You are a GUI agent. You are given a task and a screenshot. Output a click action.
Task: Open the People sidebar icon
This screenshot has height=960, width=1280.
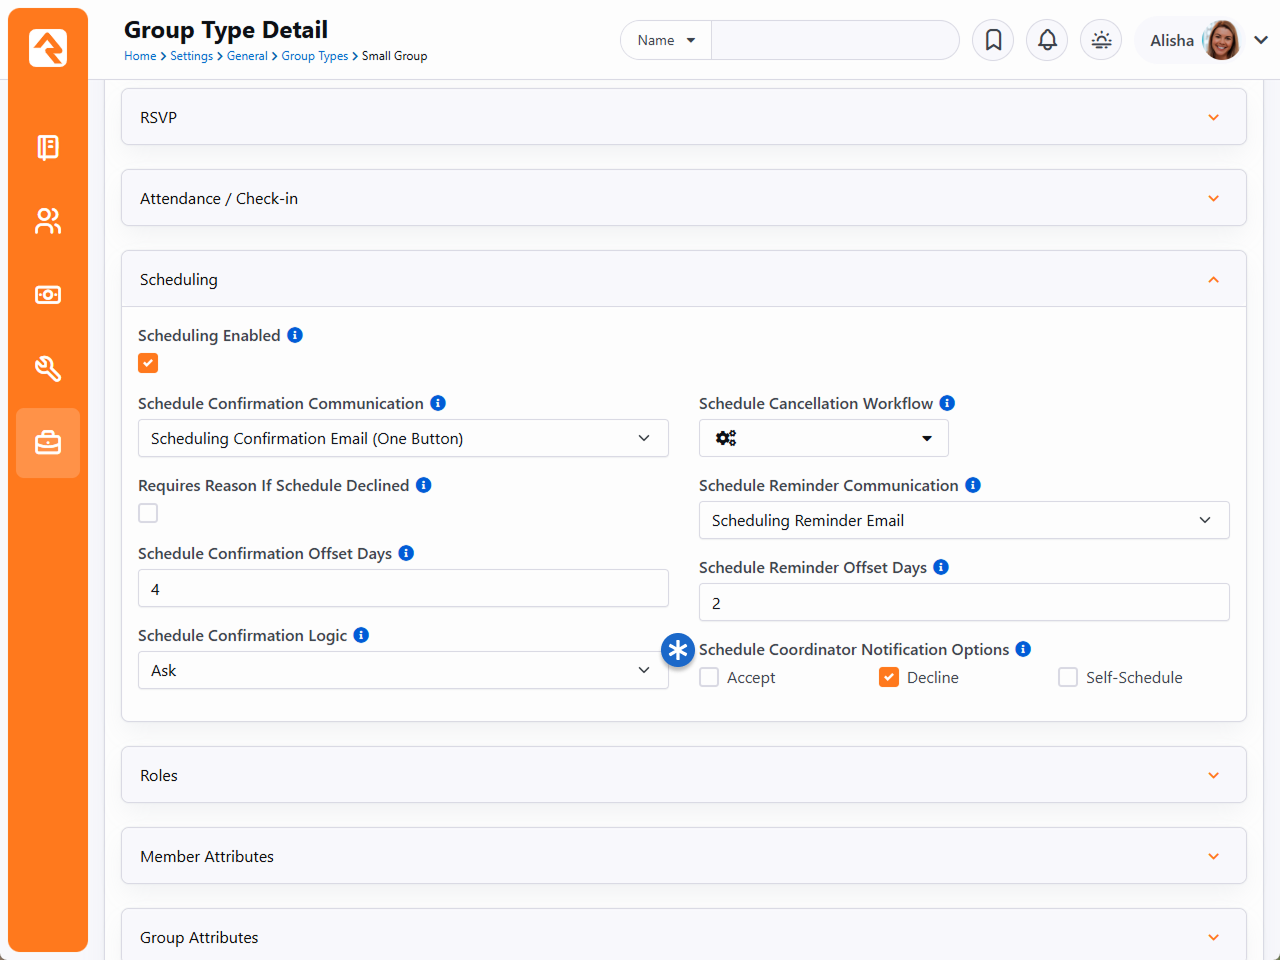point(48,221)
